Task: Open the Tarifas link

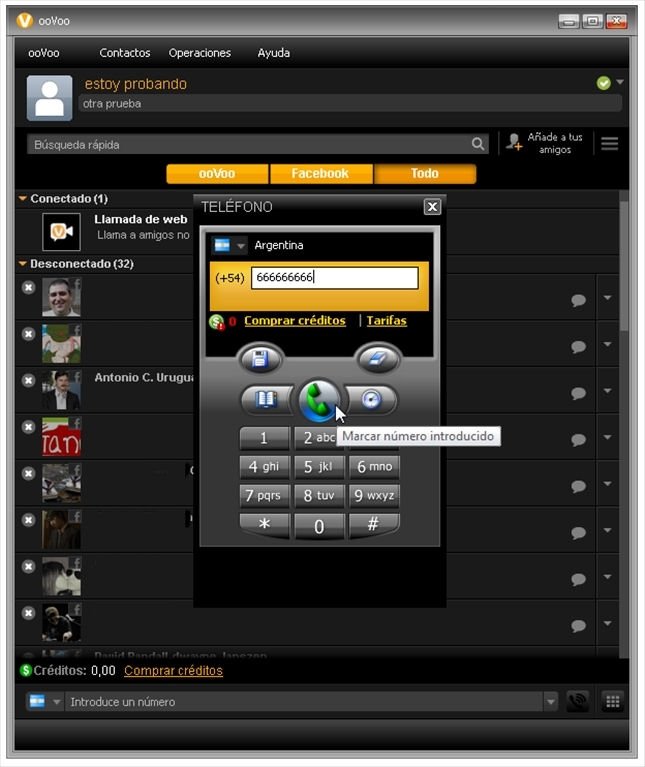Action: pyautogui.click(x=386, y=321)
